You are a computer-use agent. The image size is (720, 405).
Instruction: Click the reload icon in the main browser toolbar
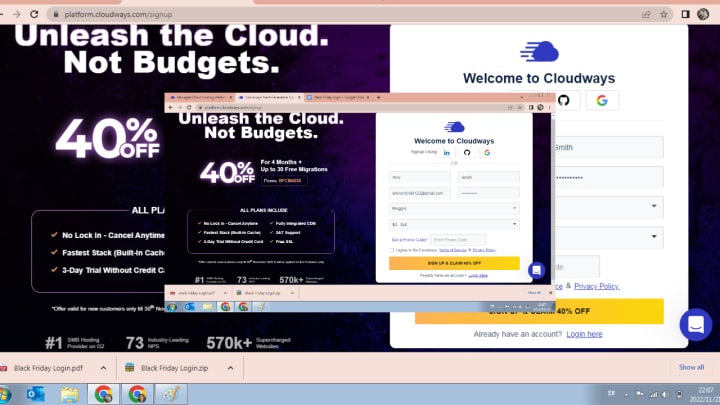tap(34, 14)
